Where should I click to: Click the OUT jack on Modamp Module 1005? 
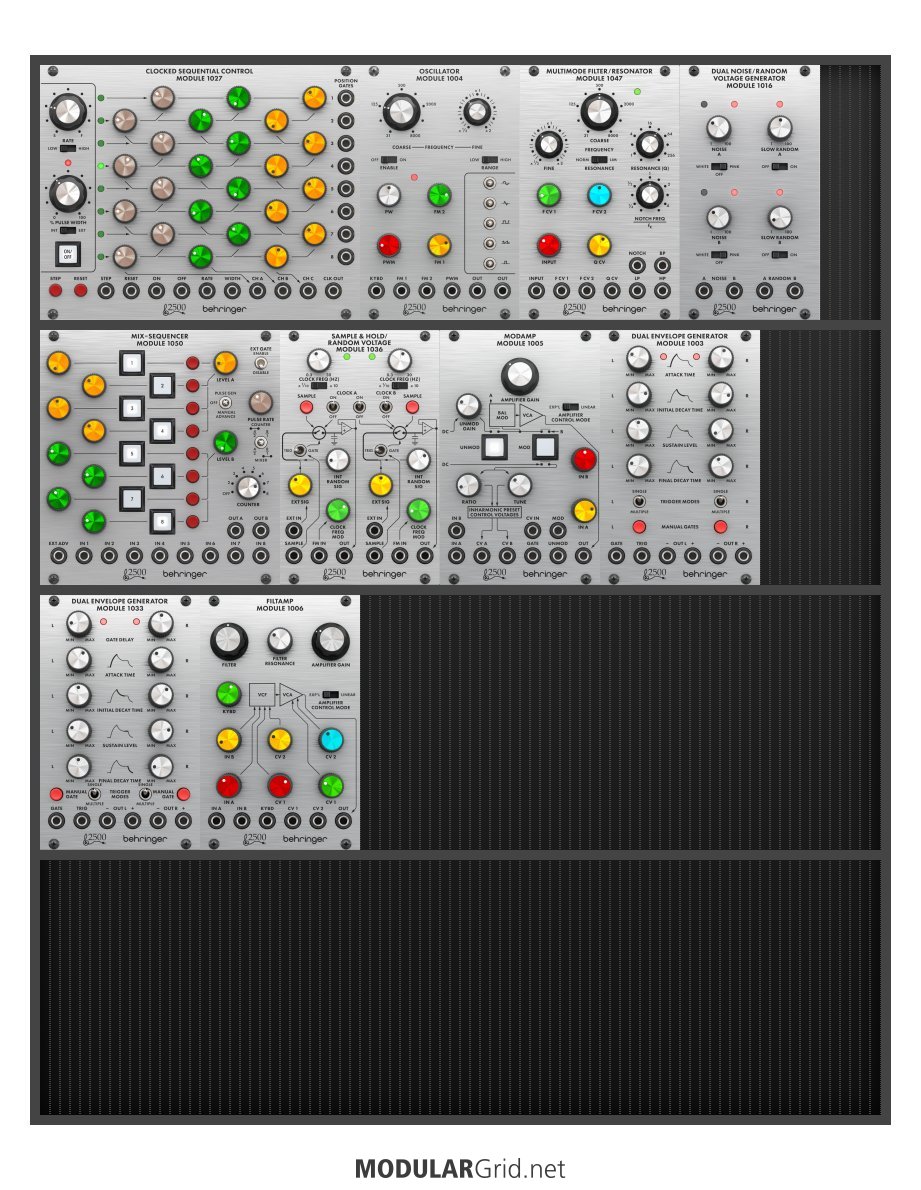pos(583,556)
